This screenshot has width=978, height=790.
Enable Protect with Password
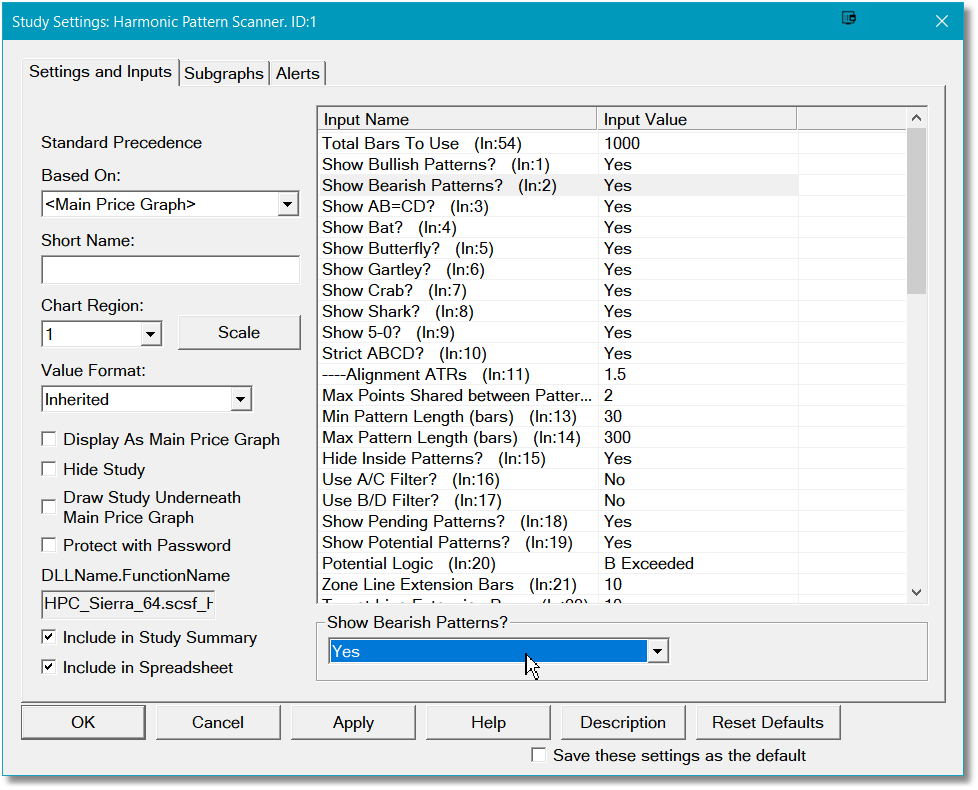[x=49, y=545]
